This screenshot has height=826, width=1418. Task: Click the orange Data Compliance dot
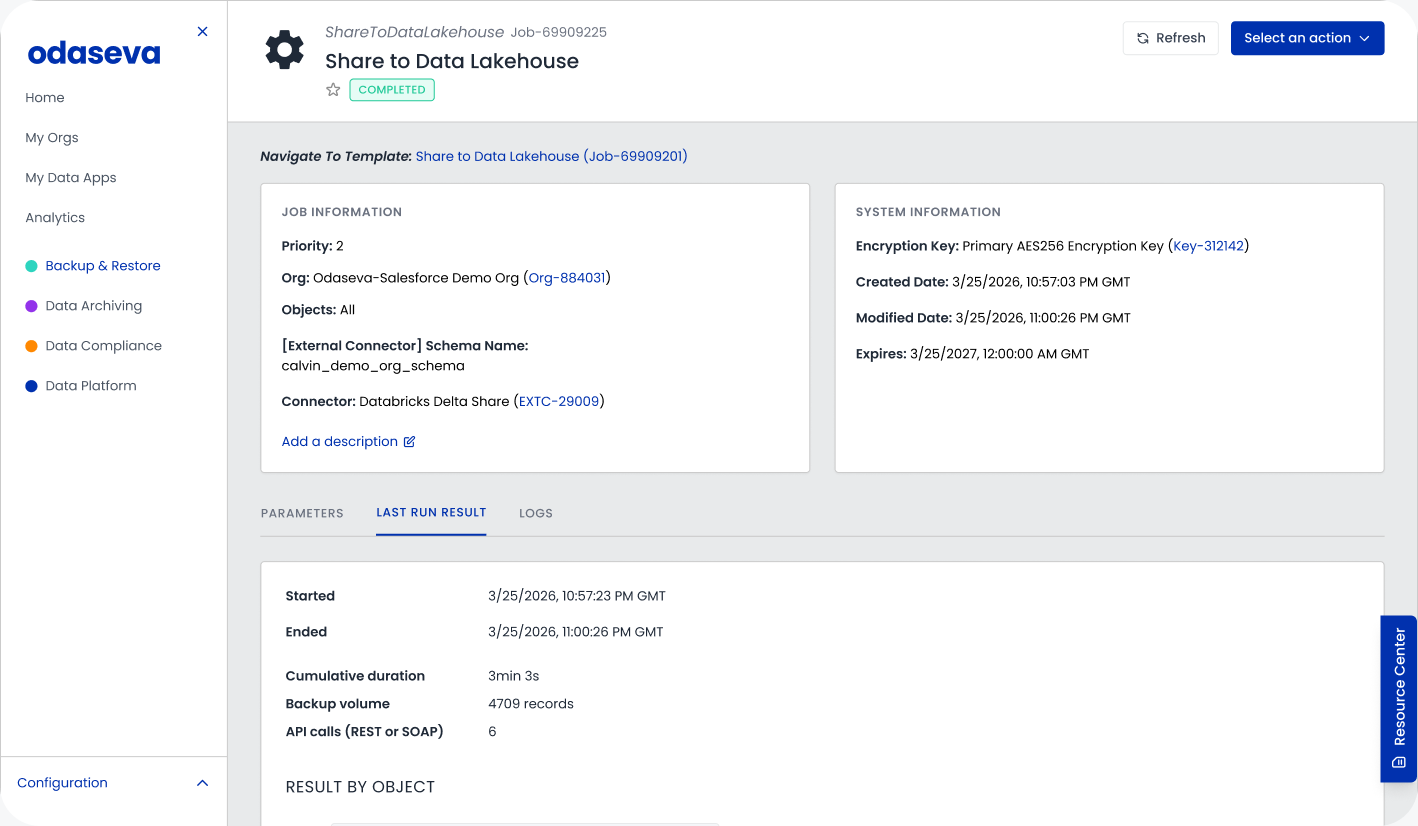pos(31,346)
